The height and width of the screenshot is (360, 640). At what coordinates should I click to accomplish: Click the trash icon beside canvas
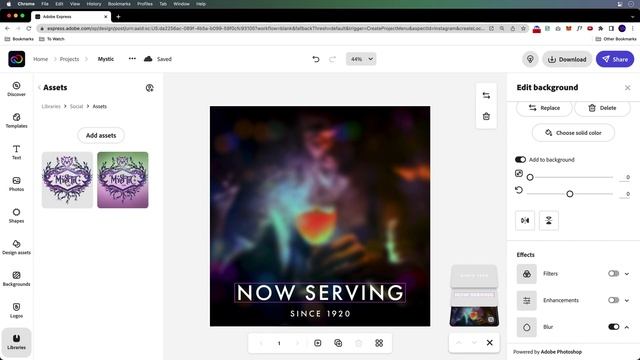[x=486, y=116]
